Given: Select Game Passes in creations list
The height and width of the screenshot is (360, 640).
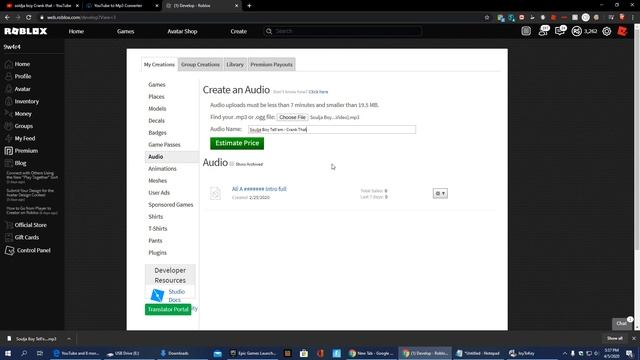Looking at the screenshot, I should click(164, 144).
